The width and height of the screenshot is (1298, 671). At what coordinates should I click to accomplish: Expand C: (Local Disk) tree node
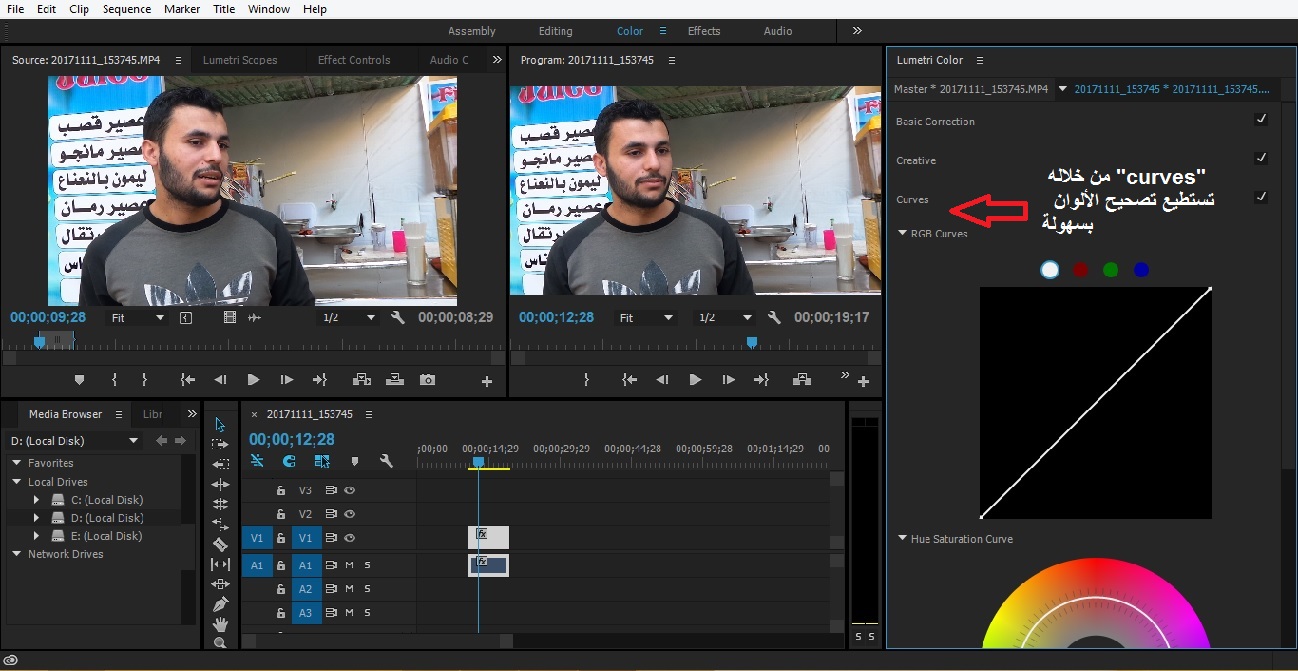(37, 500)
